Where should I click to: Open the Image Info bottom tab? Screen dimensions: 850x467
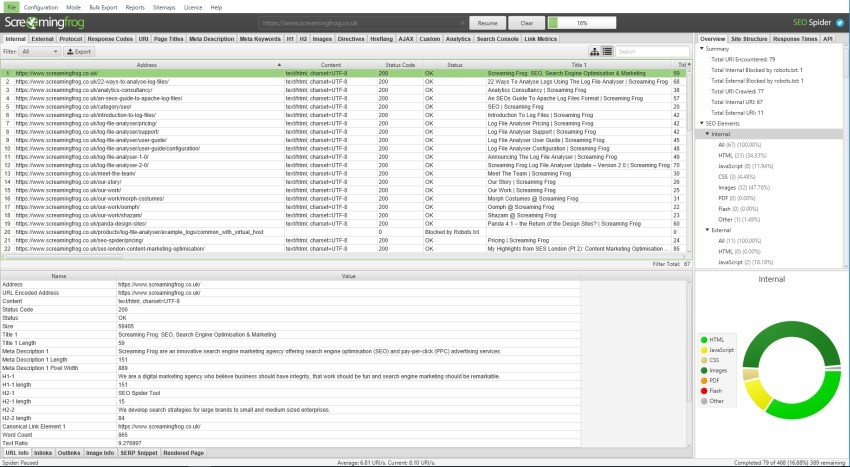coord(100,453)
